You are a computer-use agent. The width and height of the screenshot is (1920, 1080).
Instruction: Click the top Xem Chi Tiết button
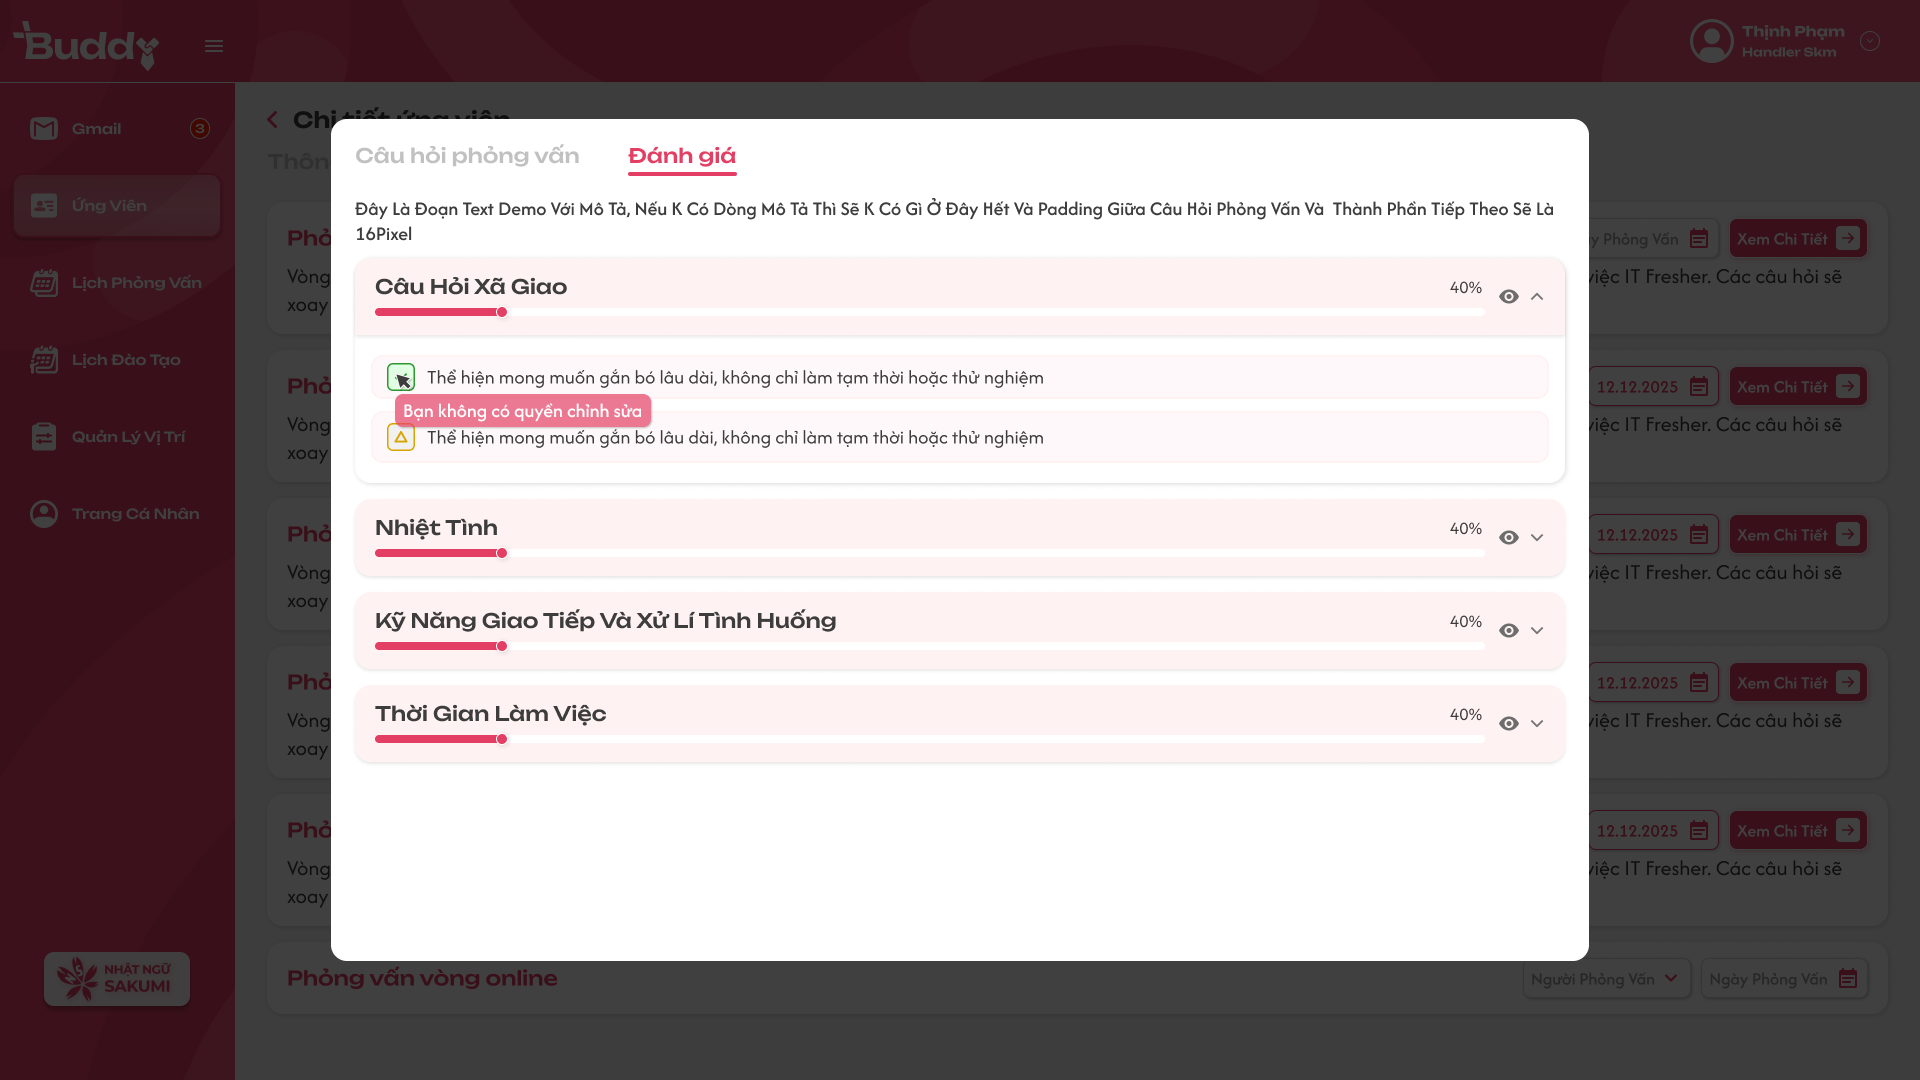click(1797, 239)
